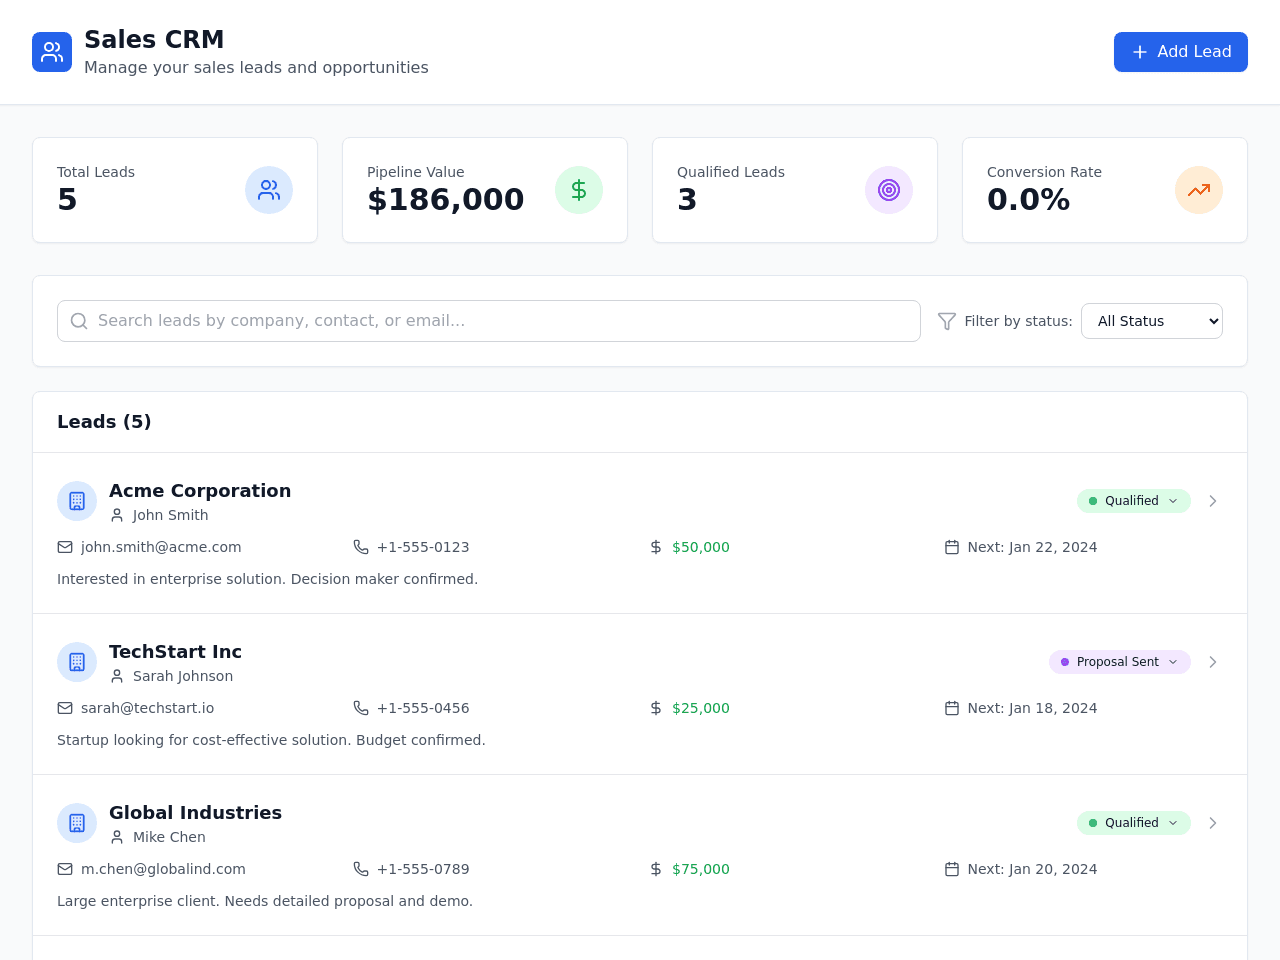The image size is (1280, 960).
Task: Expand the Acme Corporation lead chevron
Action: (1213, 501)
